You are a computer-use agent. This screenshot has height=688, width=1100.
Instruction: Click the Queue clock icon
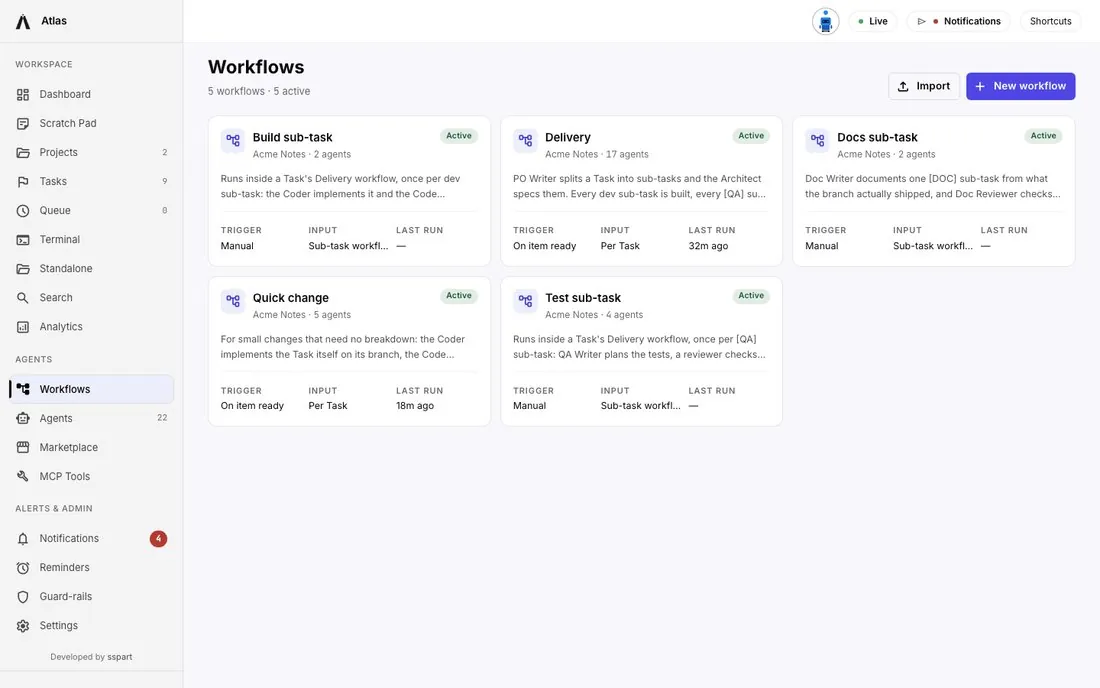coord(23,210)
